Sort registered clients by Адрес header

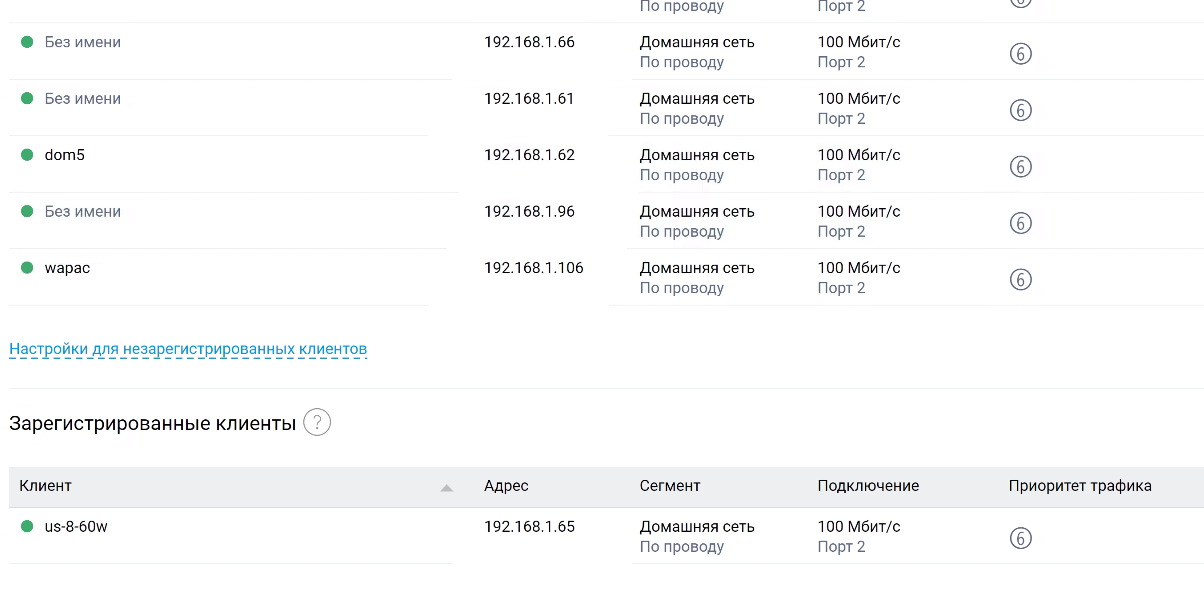tap(506, 486)
